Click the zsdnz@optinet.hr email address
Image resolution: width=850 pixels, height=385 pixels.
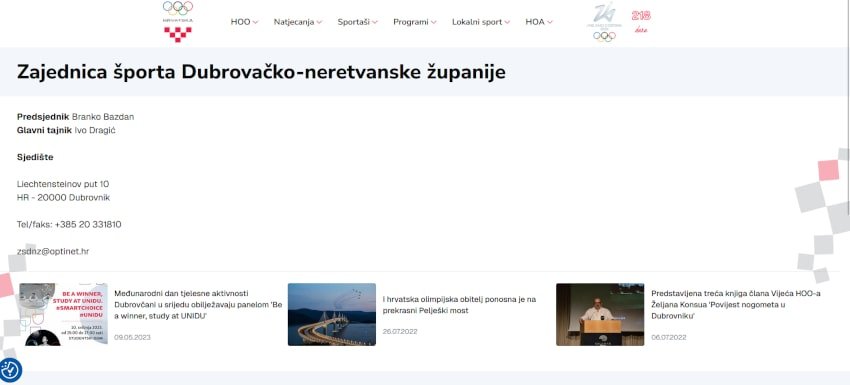(x=53, y=251)
